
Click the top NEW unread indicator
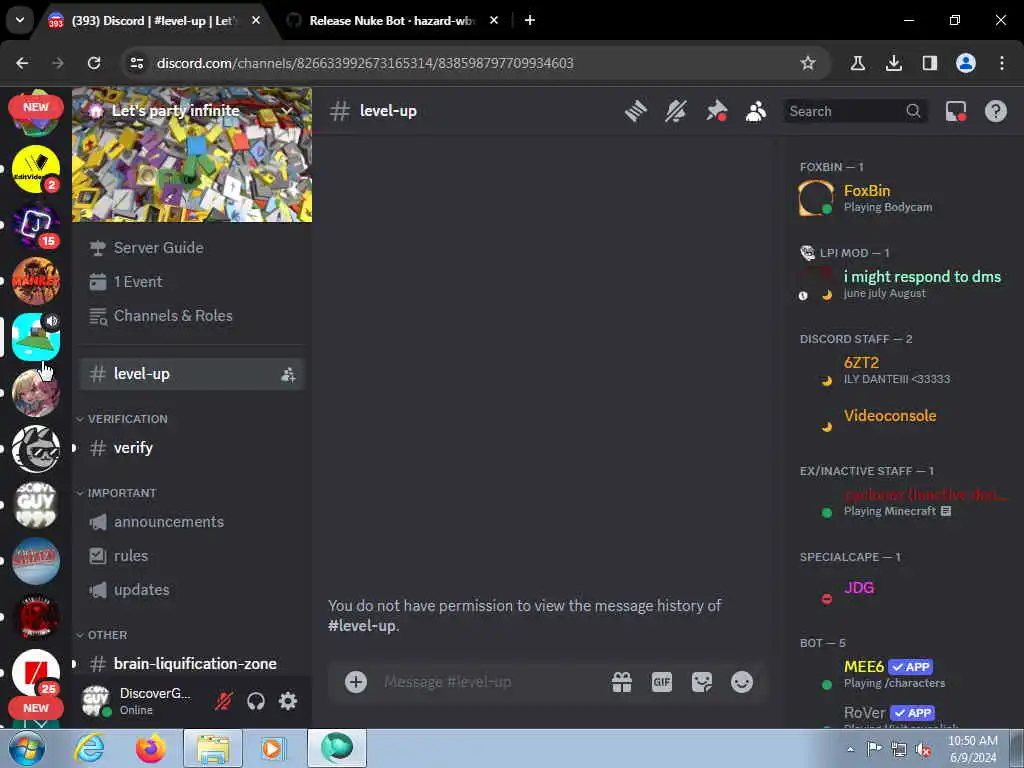(36, 107)
